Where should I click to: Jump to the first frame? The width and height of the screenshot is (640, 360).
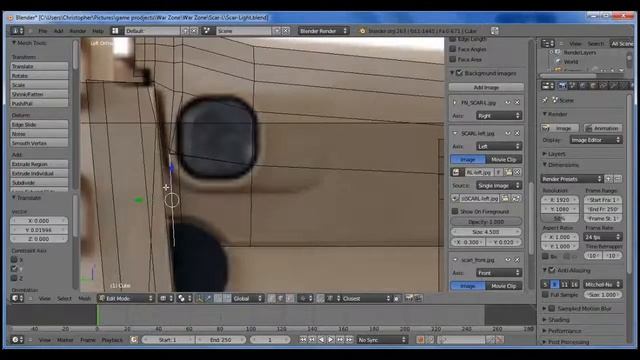[x=303, y=340]
